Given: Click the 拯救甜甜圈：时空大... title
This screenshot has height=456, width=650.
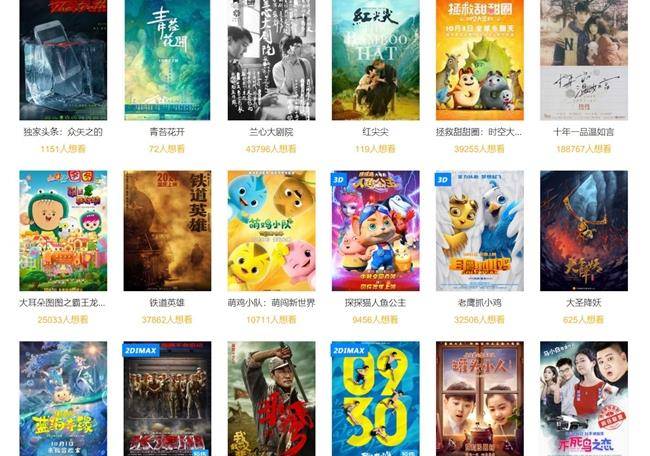Looking at the screenshot, I should tap(479, 132).
